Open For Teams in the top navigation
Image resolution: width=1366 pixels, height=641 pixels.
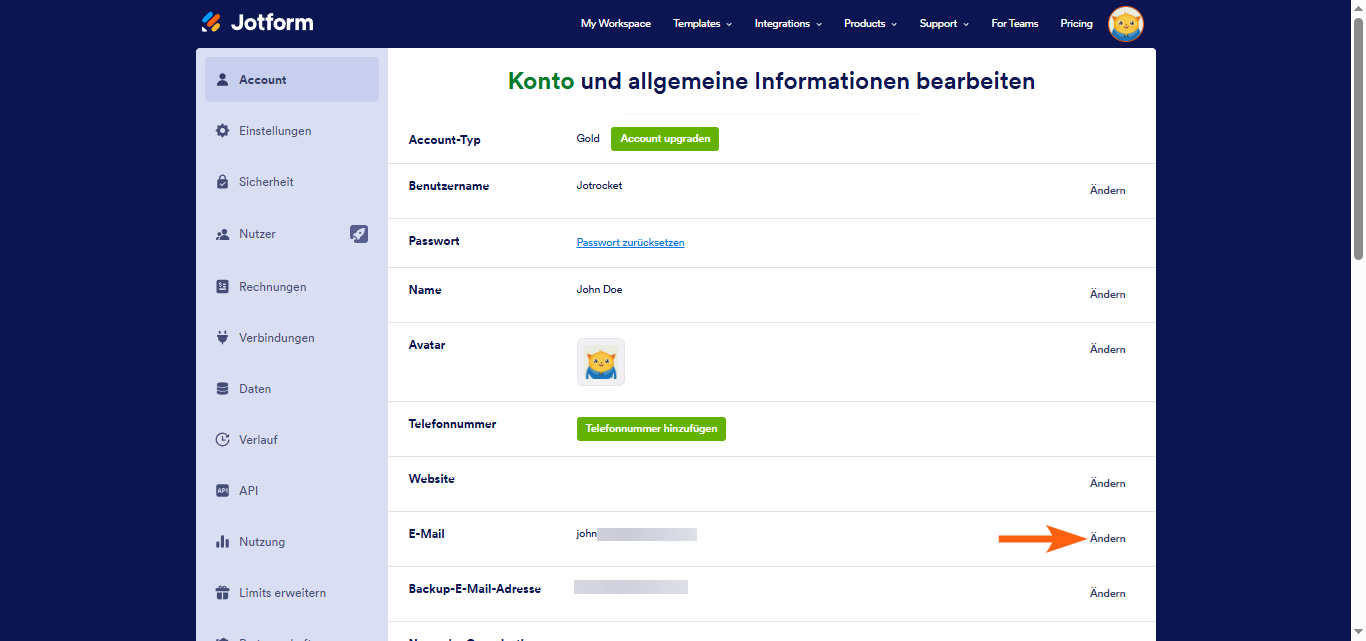click(1015, 23)
